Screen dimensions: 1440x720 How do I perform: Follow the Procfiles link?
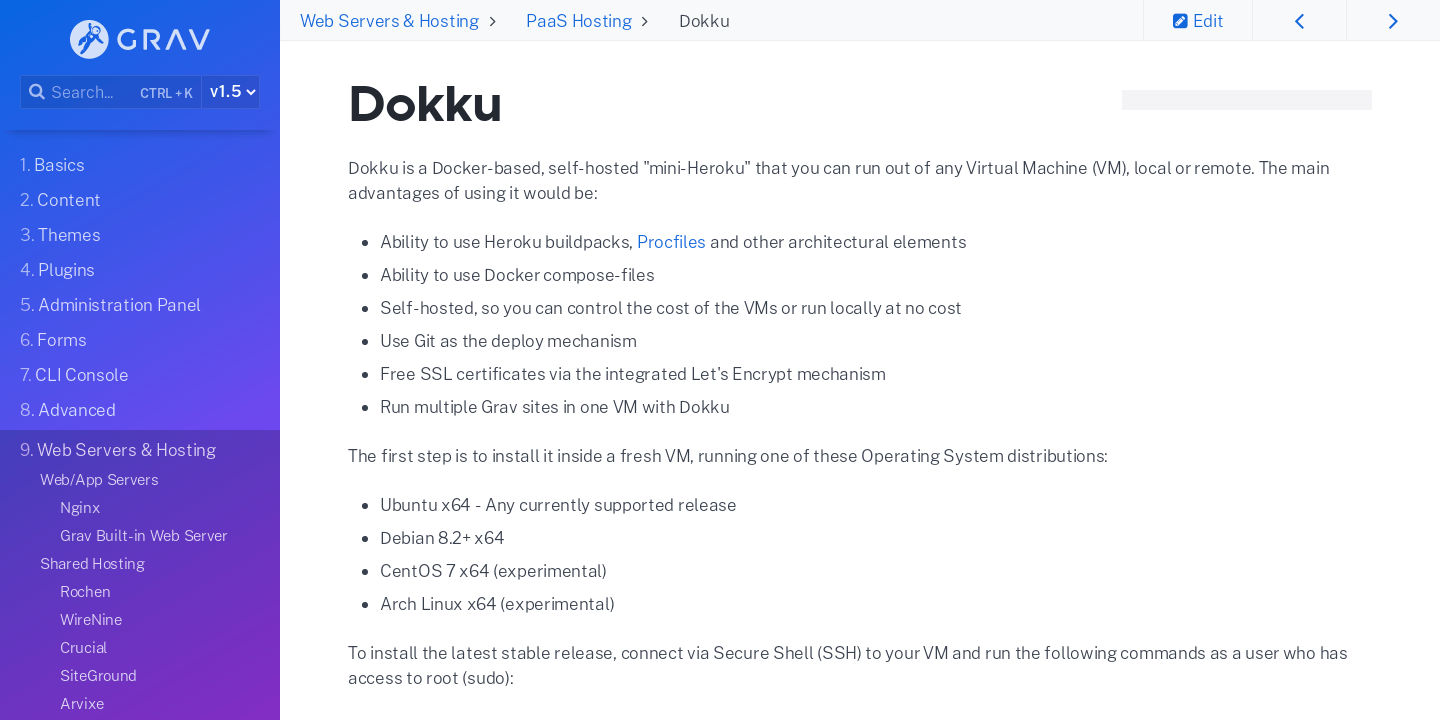671,242
